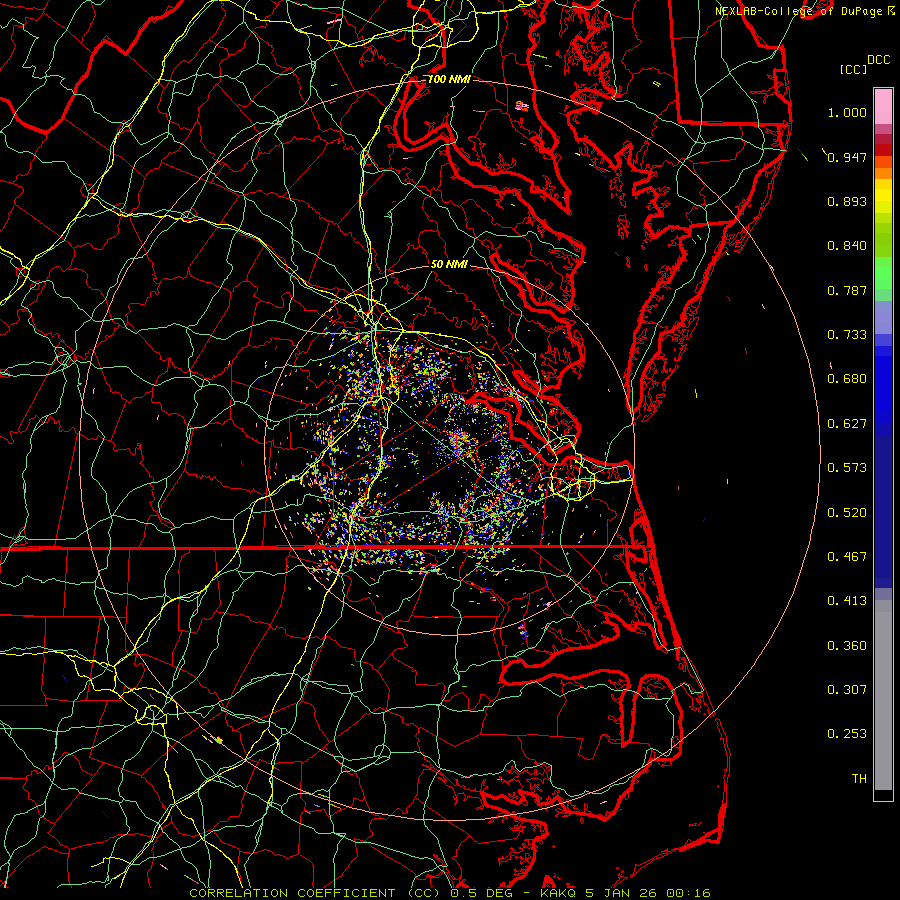Click the 0.413 scale label

pyautogui.click(x=847, y=601)
